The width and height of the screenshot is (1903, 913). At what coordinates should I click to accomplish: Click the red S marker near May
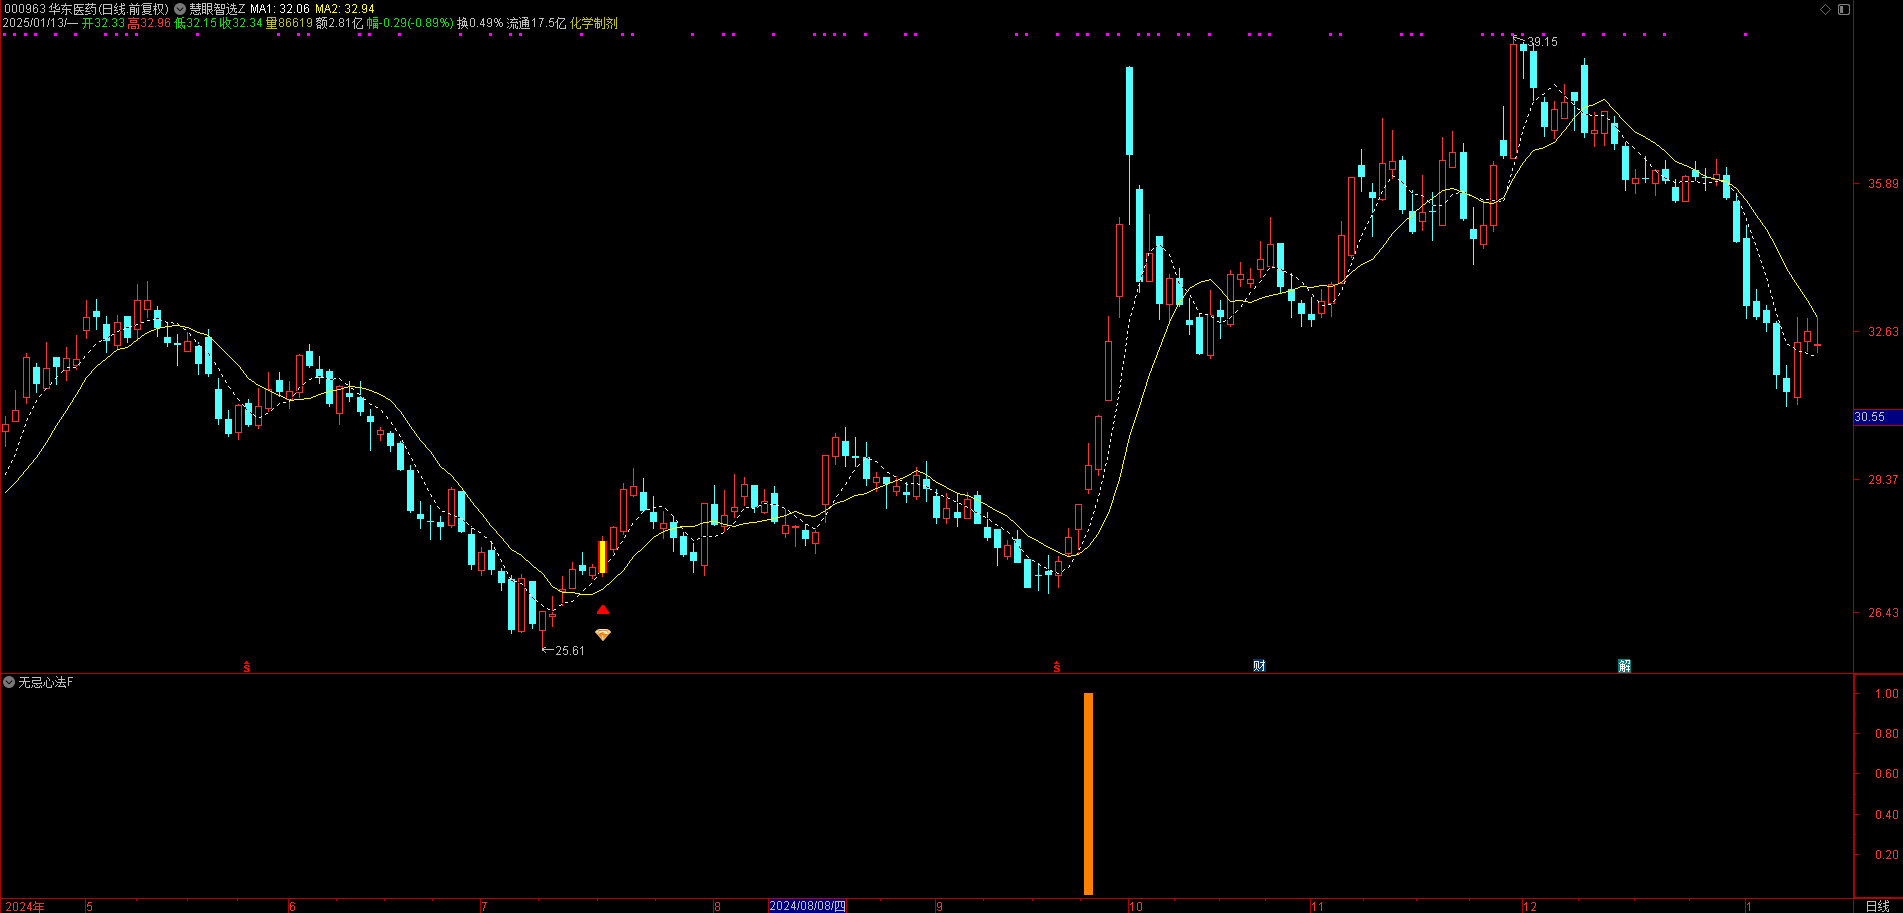click(247, 667)
